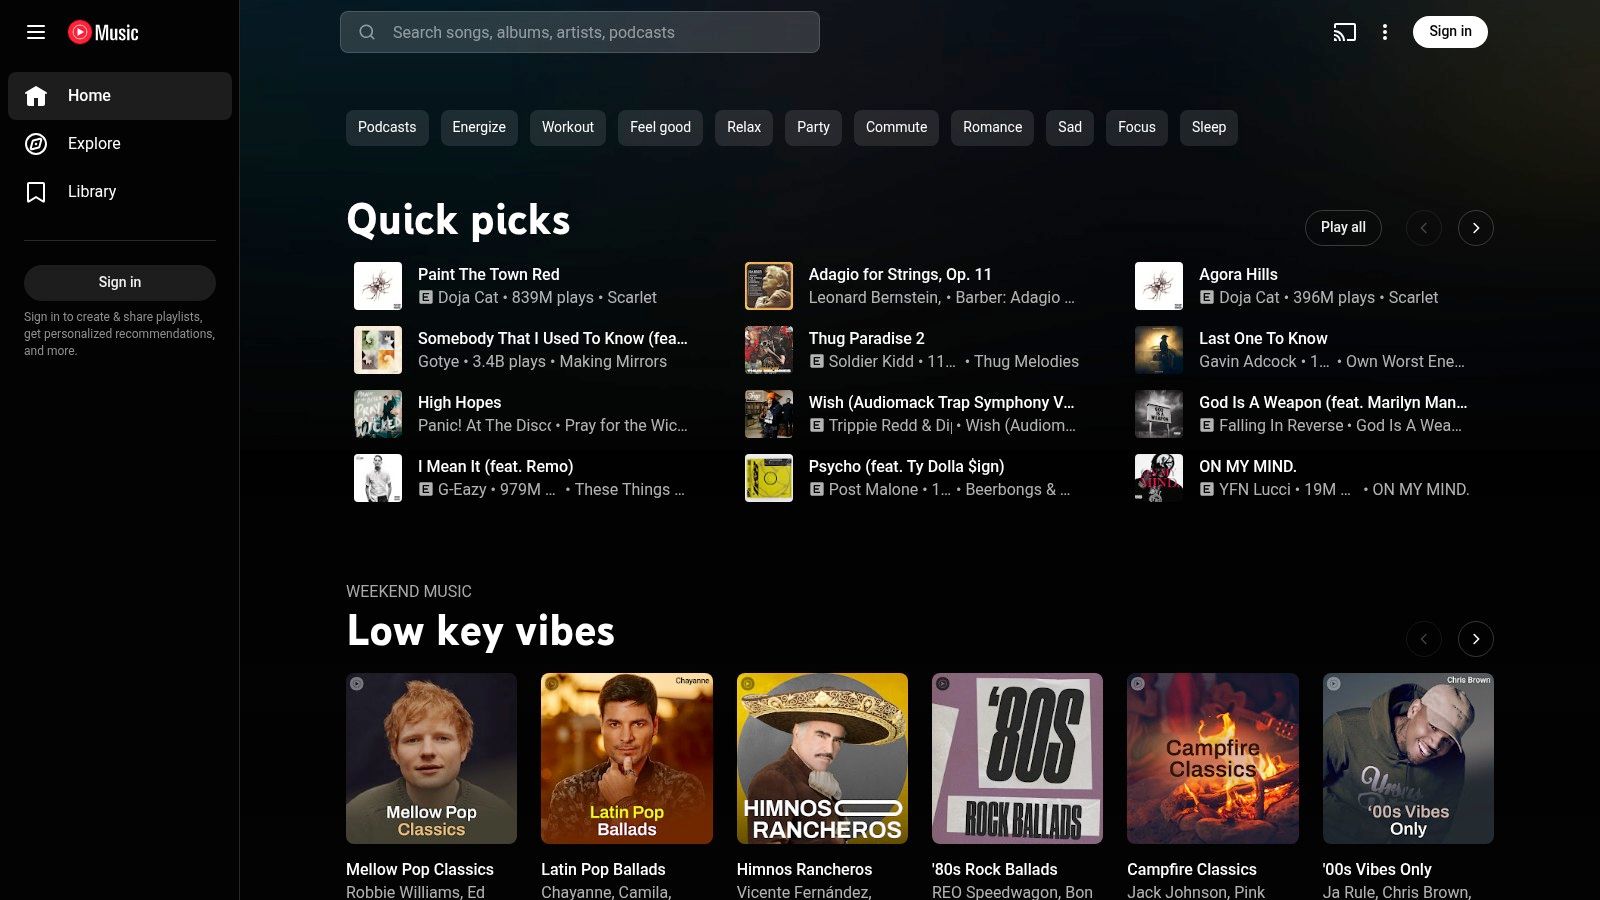Click the Cast icon

[1344, 32]
